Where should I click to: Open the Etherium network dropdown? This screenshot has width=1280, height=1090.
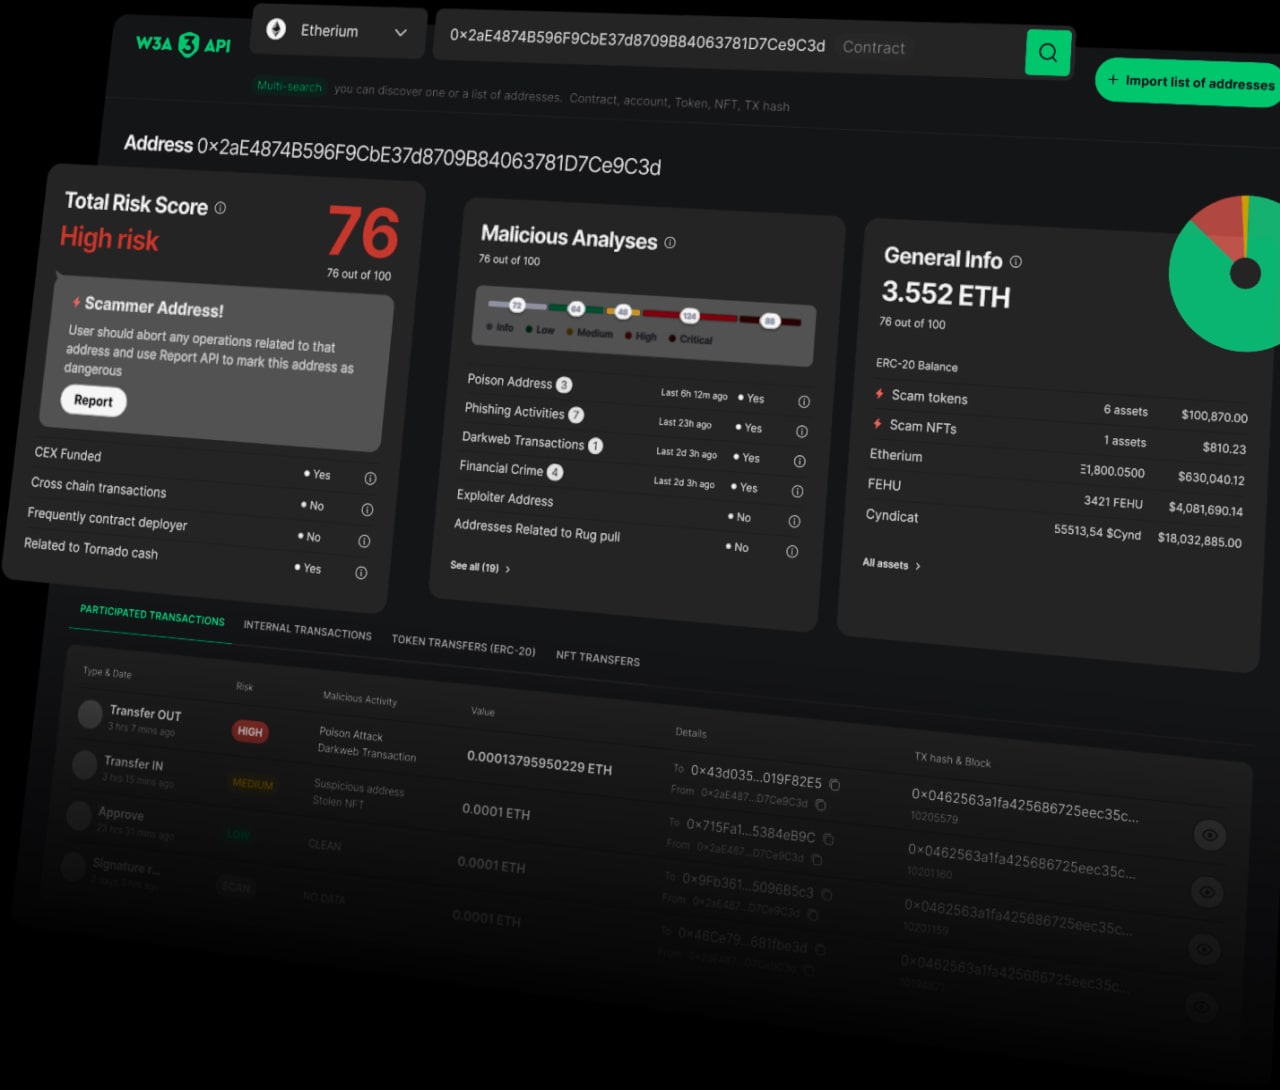coord(338,32)
